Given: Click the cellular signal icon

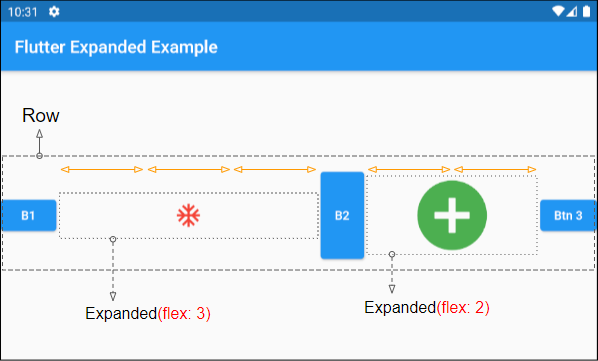Looking at the screenshot, I should point(571,12).
